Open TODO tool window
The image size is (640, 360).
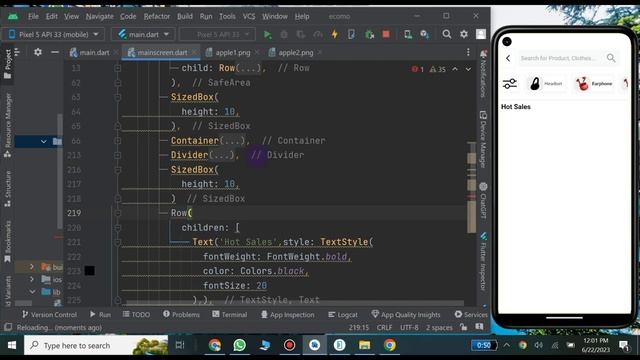tap(136, 315)
